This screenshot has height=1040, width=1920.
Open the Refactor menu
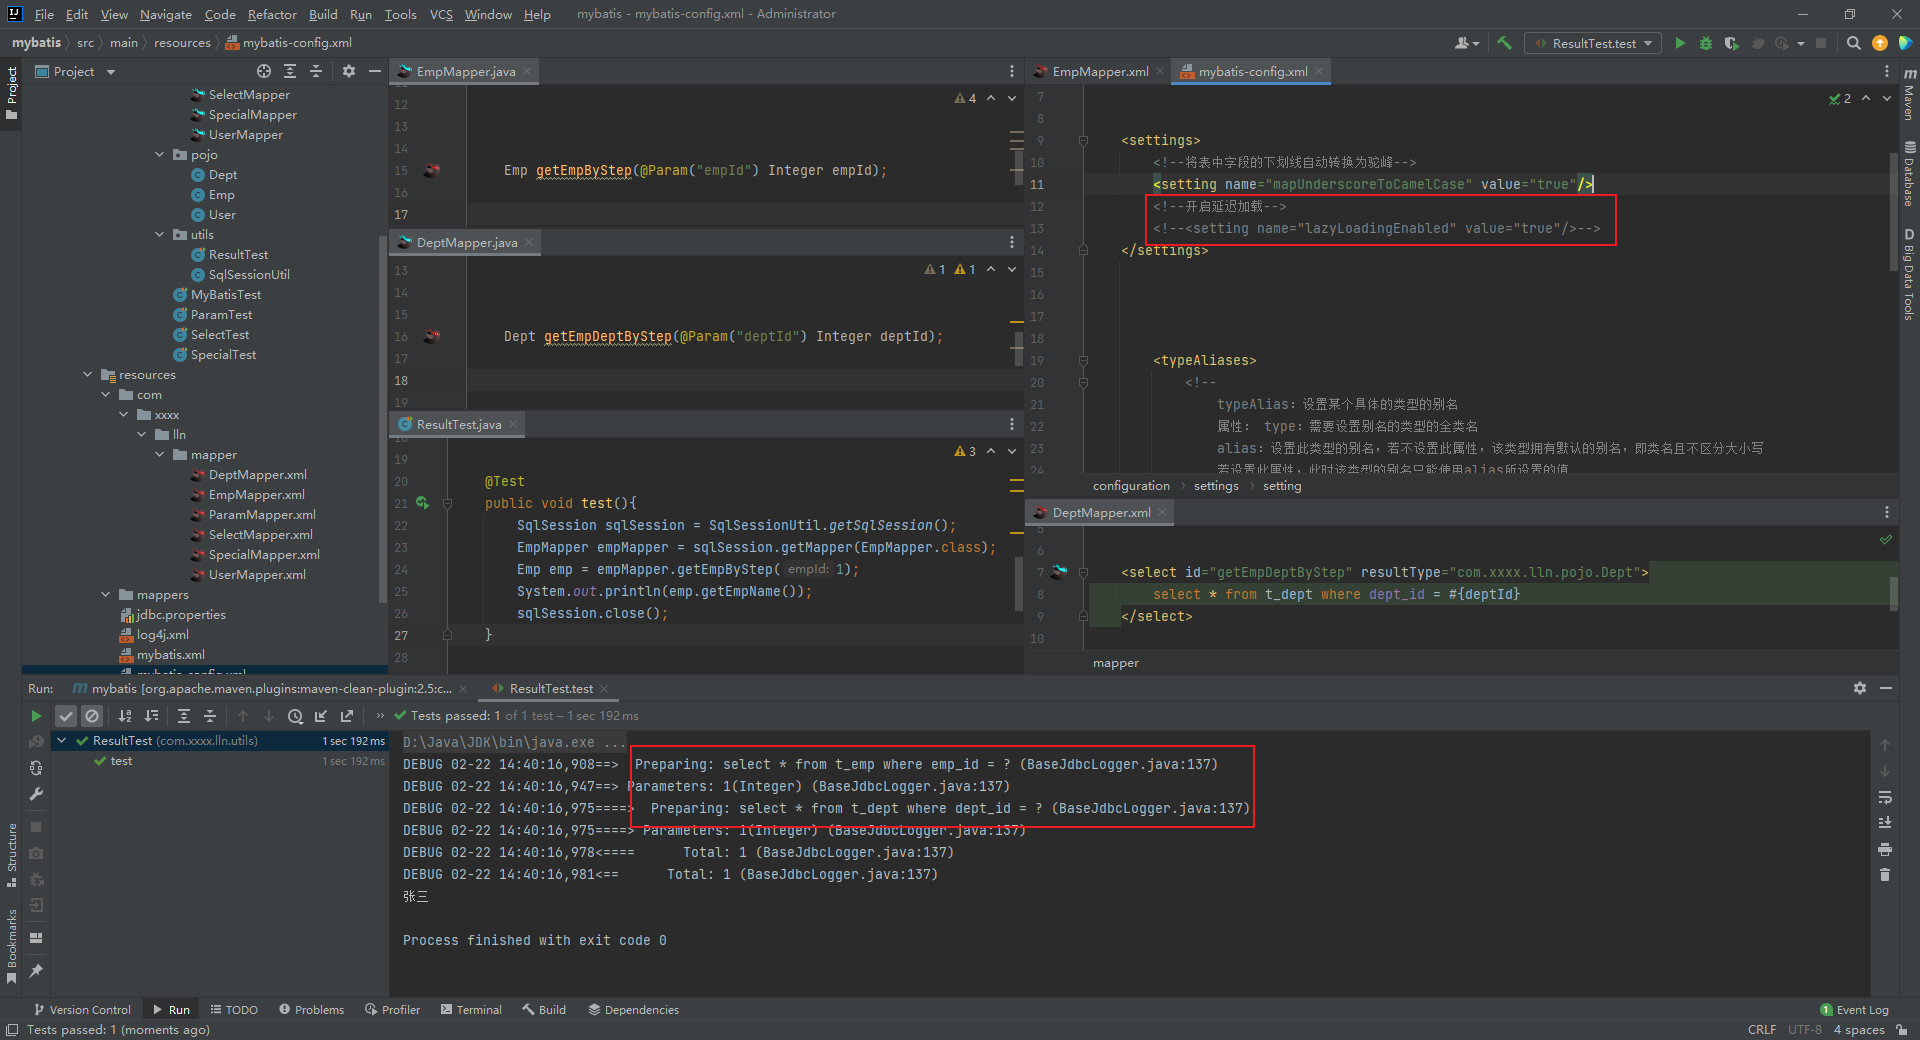[x=272, y=14]
